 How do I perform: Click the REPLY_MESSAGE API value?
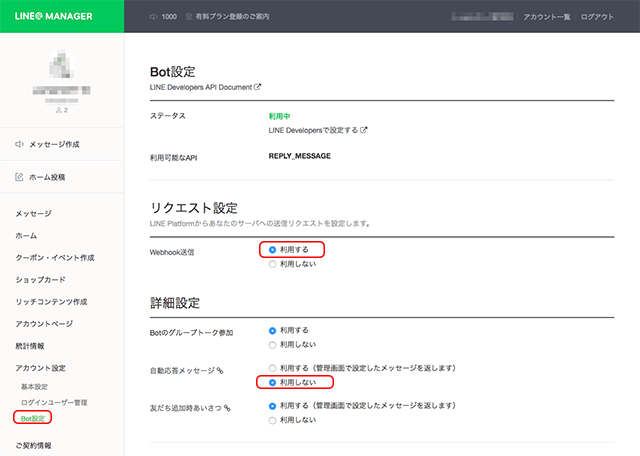(300, 156)
